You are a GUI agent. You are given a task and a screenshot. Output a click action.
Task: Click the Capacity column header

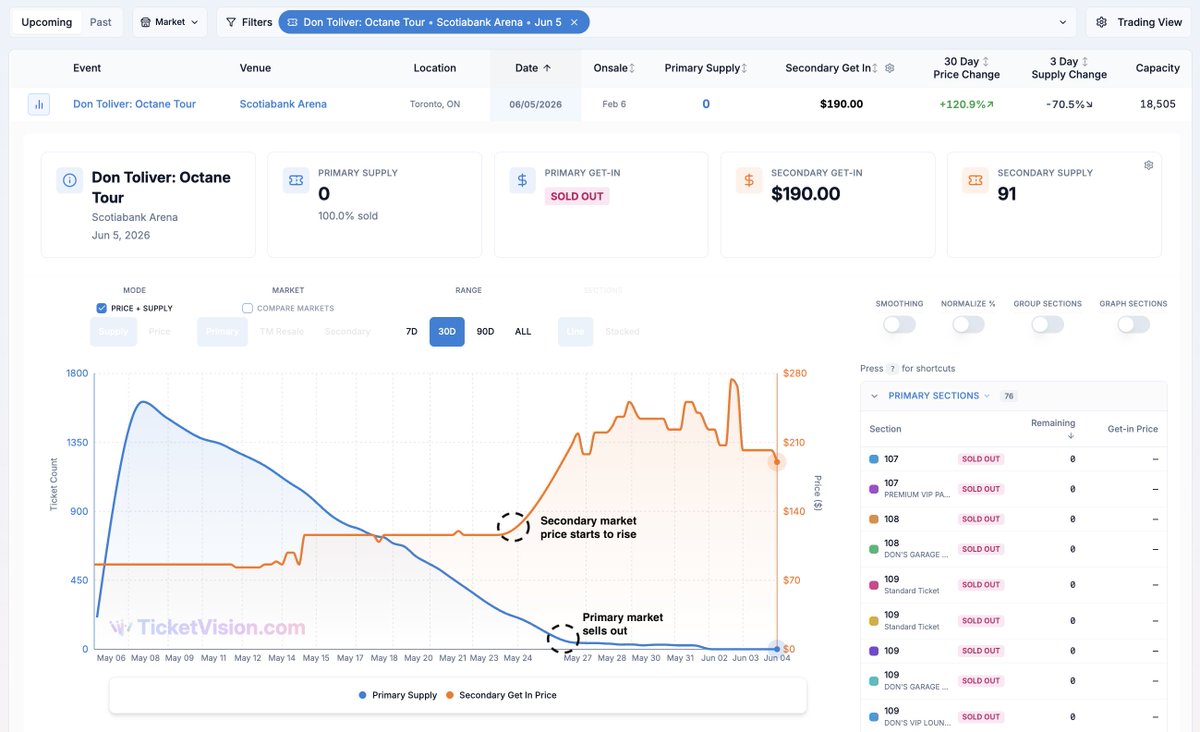[x=1157, y=68]
